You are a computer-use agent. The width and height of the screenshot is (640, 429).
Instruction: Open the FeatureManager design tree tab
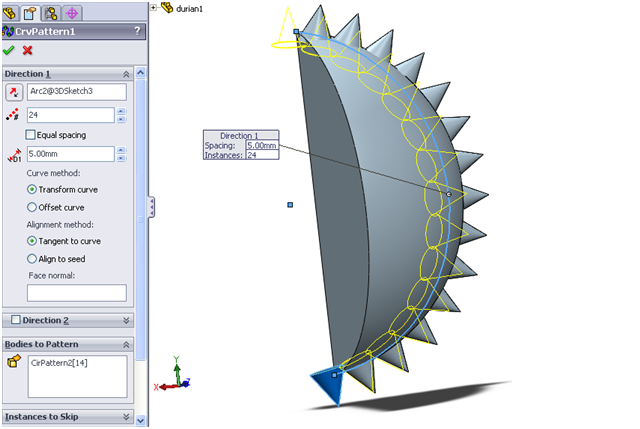10,13
